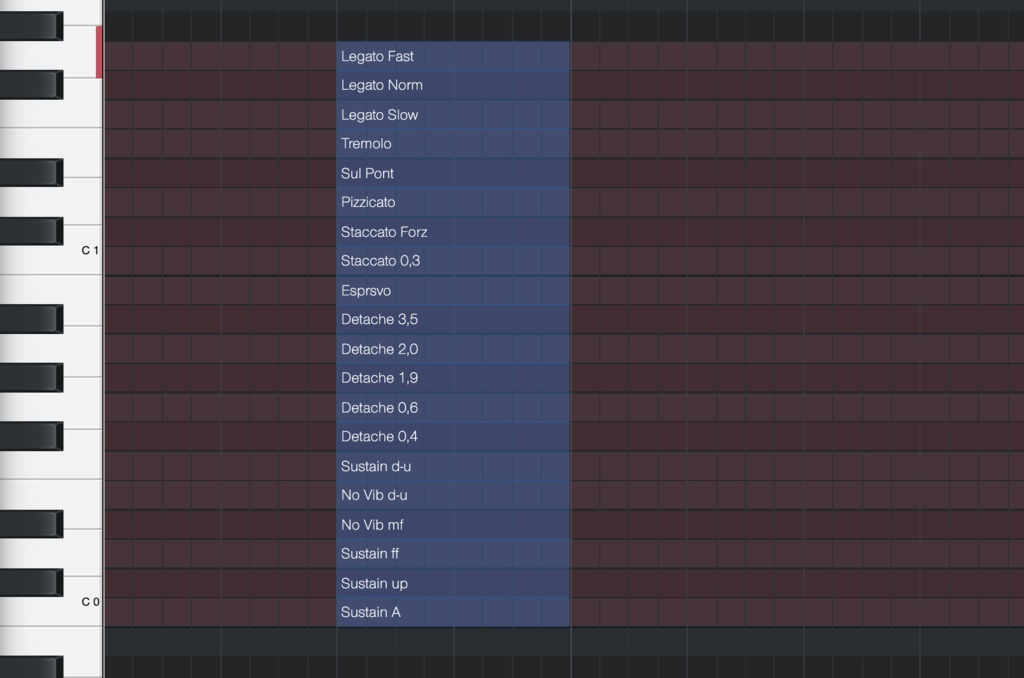
Task: Select the No Vib mf articulation
Action: tap(450, 524)
